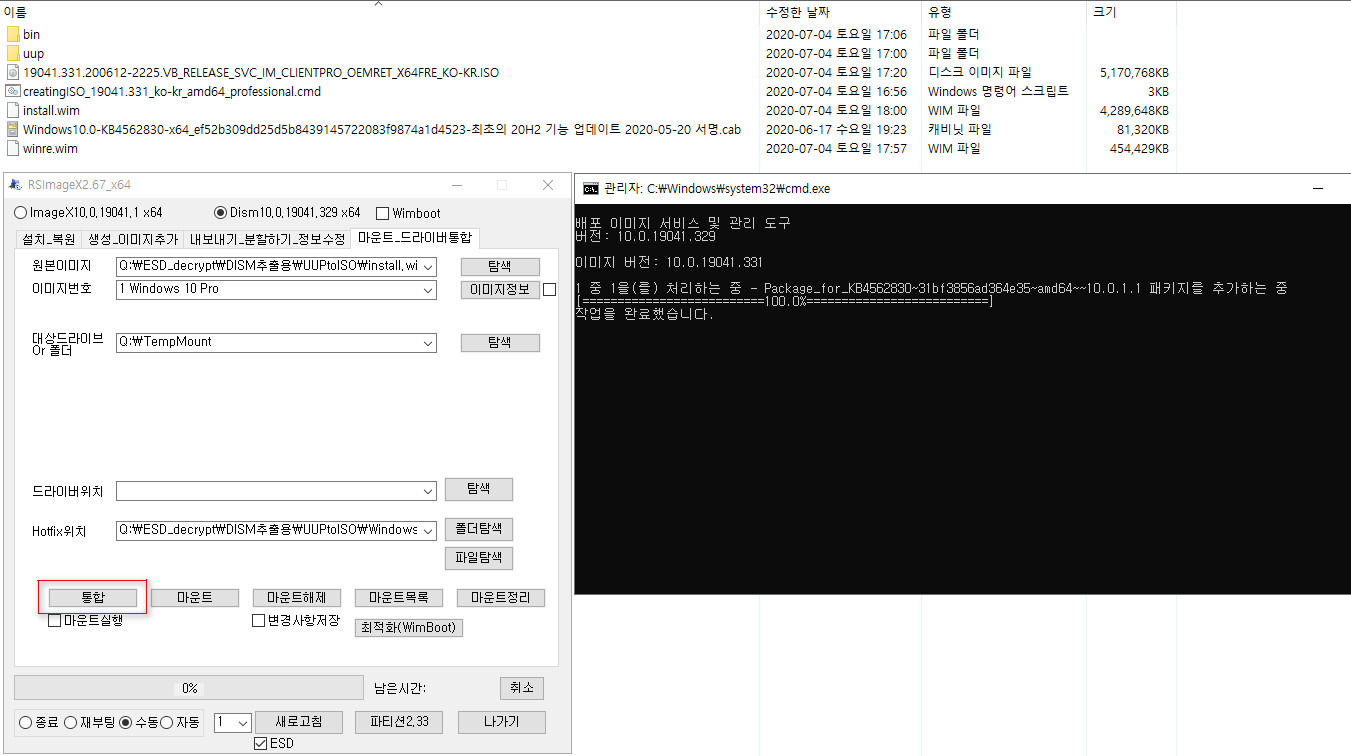Enable the 마운트실행 checkbox
Screen dimensions: 1351x756
coord(55,621)
